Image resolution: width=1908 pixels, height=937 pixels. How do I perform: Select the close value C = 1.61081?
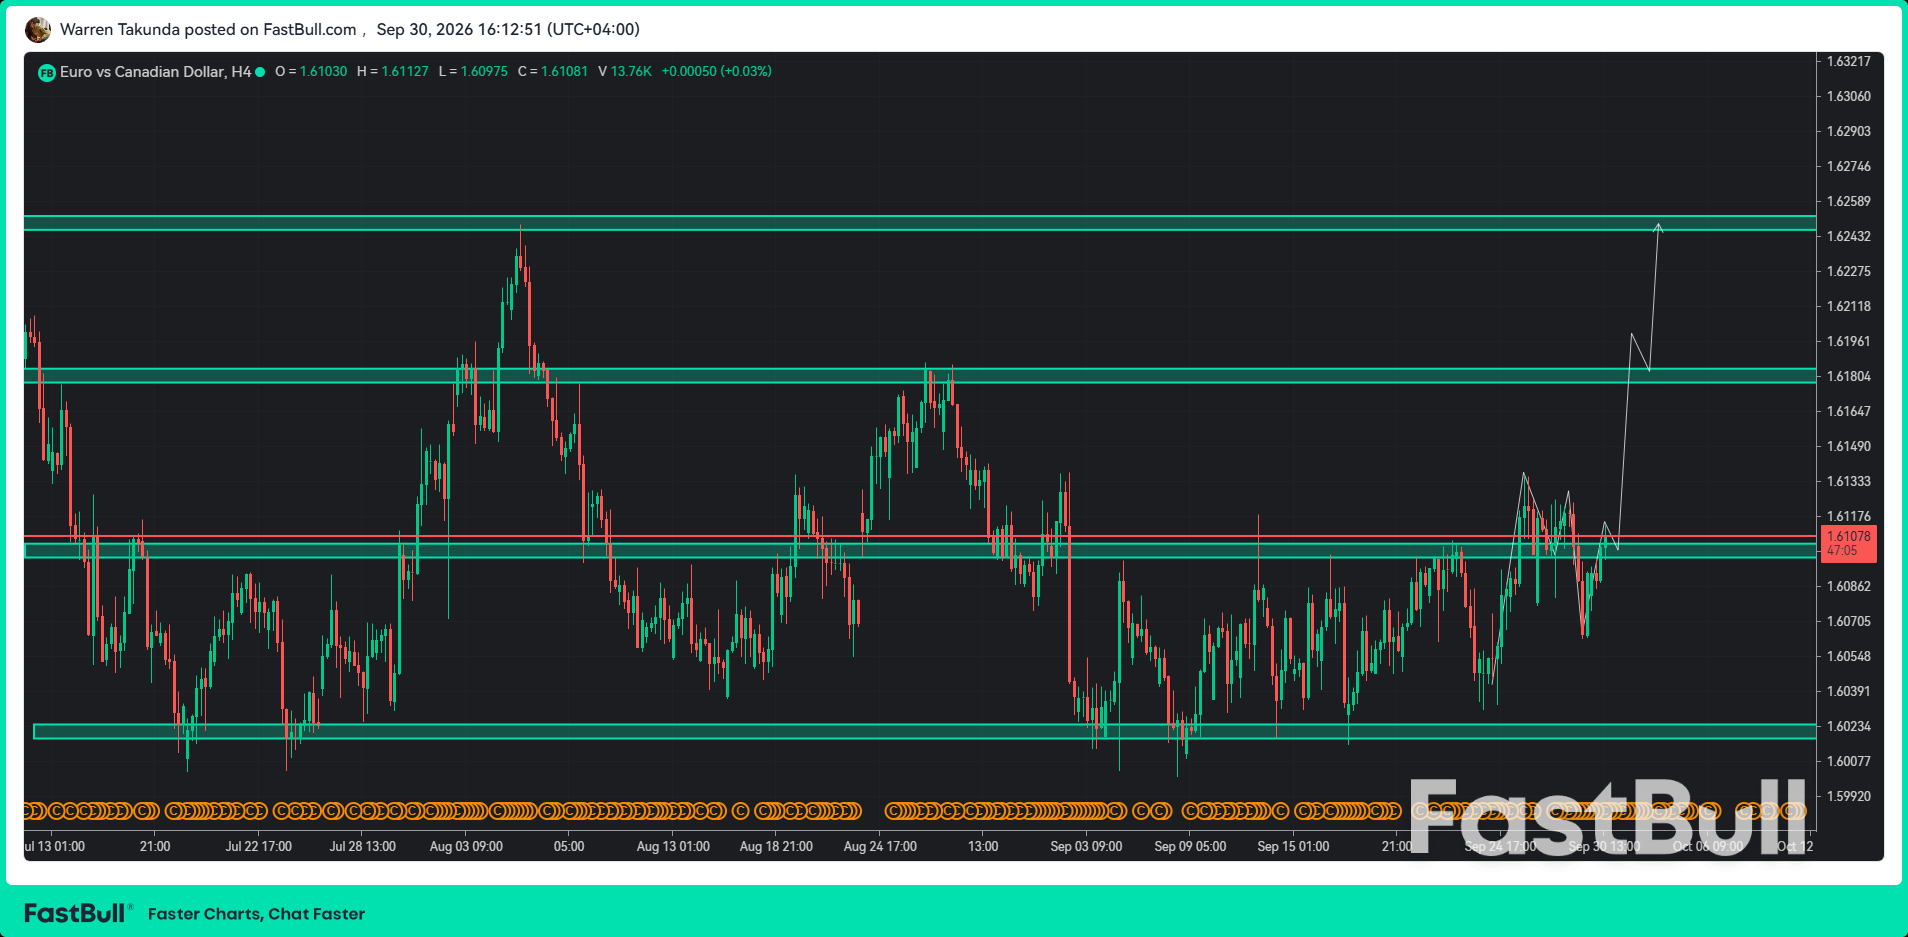coord(553,72)
